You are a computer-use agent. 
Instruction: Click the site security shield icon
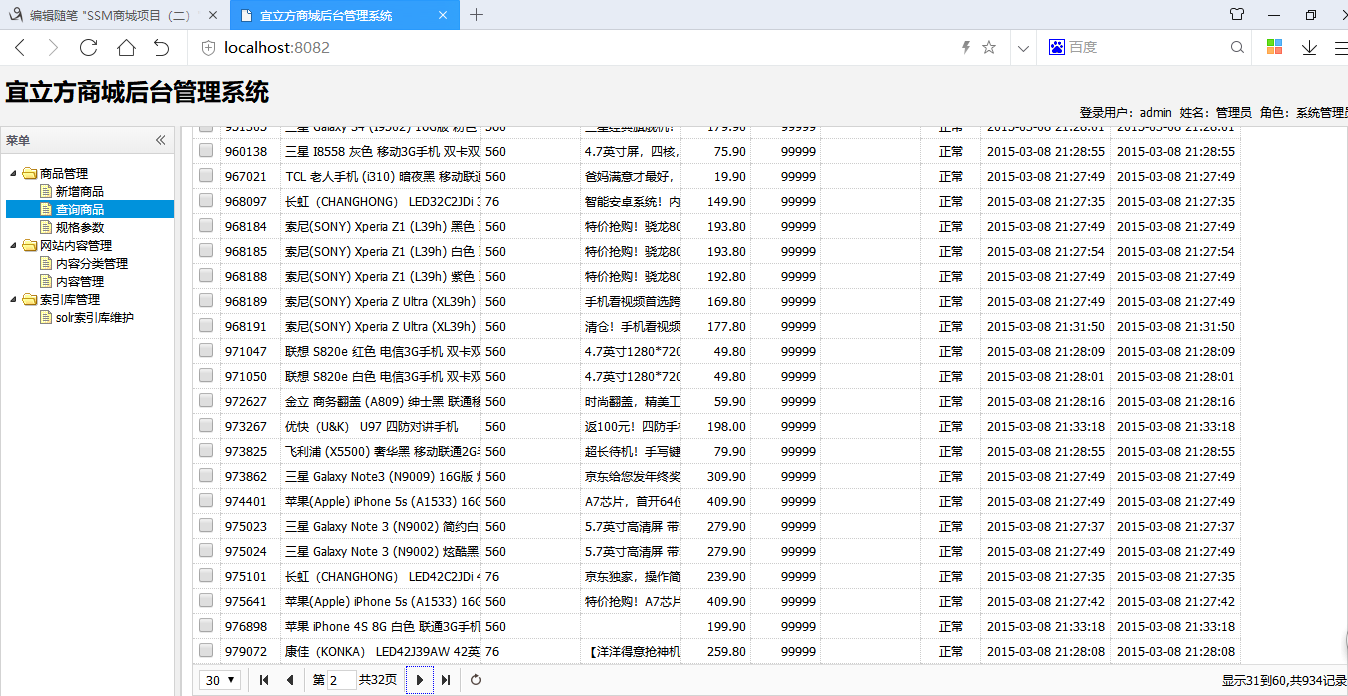point(208,47)
